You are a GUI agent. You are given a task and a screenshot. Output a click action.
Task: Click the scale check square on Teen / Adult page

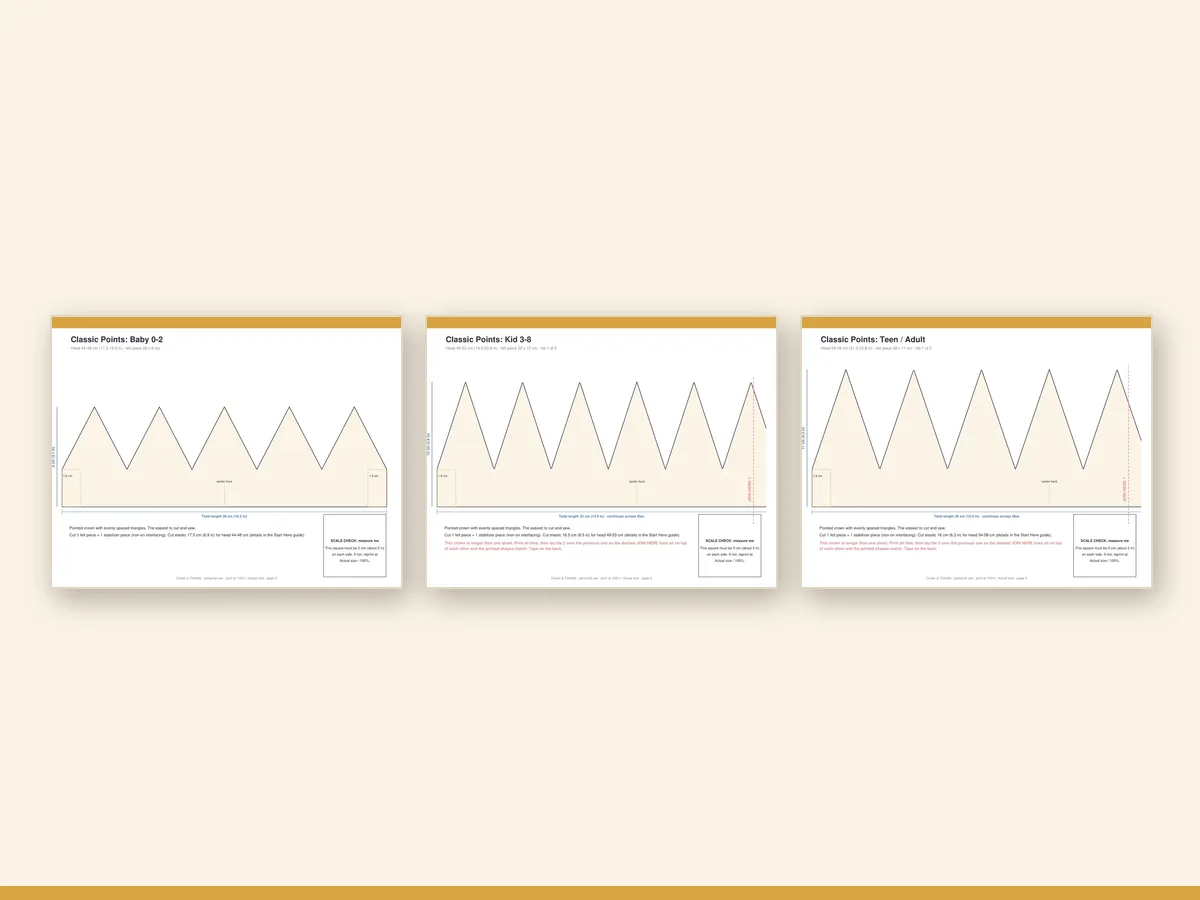[1105, 545]
